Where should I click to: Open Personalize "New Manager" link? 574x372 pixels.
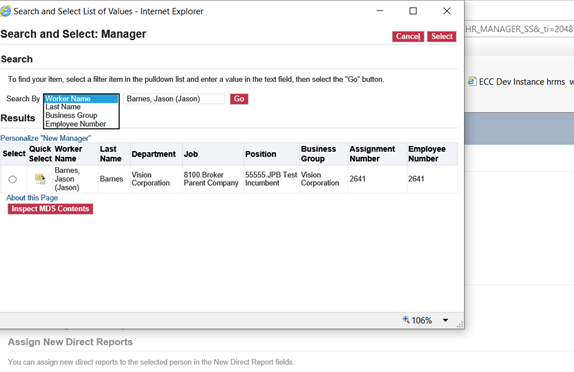45,138
